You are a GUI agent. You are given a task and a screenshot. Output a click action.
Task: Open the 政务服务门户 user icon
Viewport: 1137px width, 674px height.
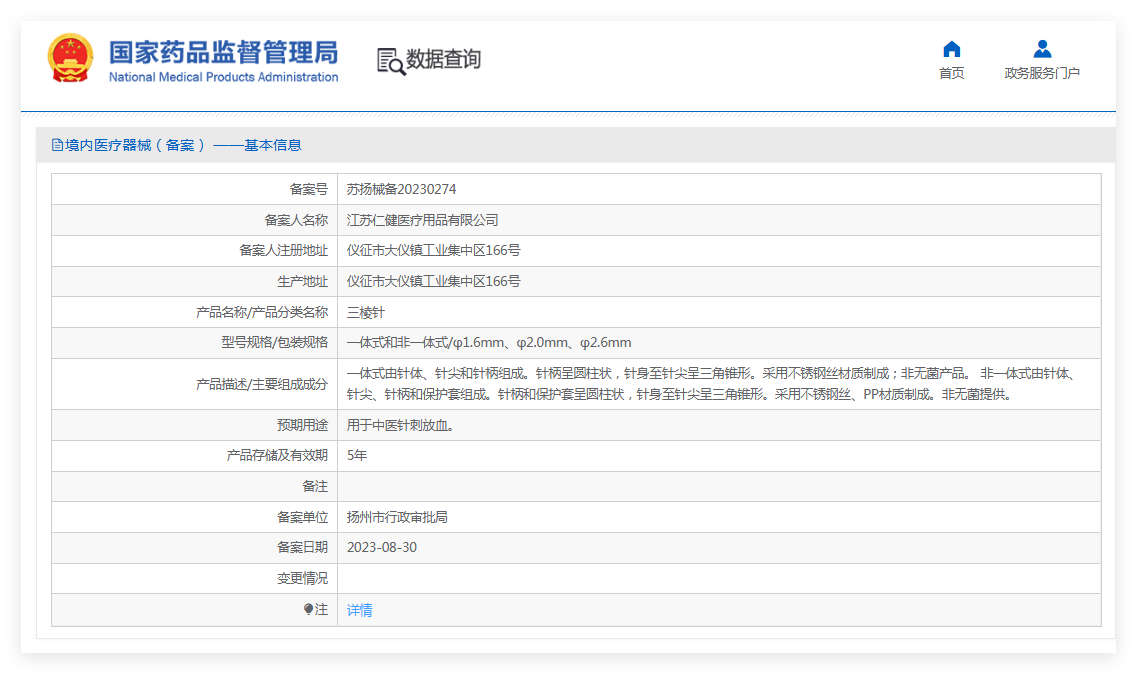coord(1042,49)
